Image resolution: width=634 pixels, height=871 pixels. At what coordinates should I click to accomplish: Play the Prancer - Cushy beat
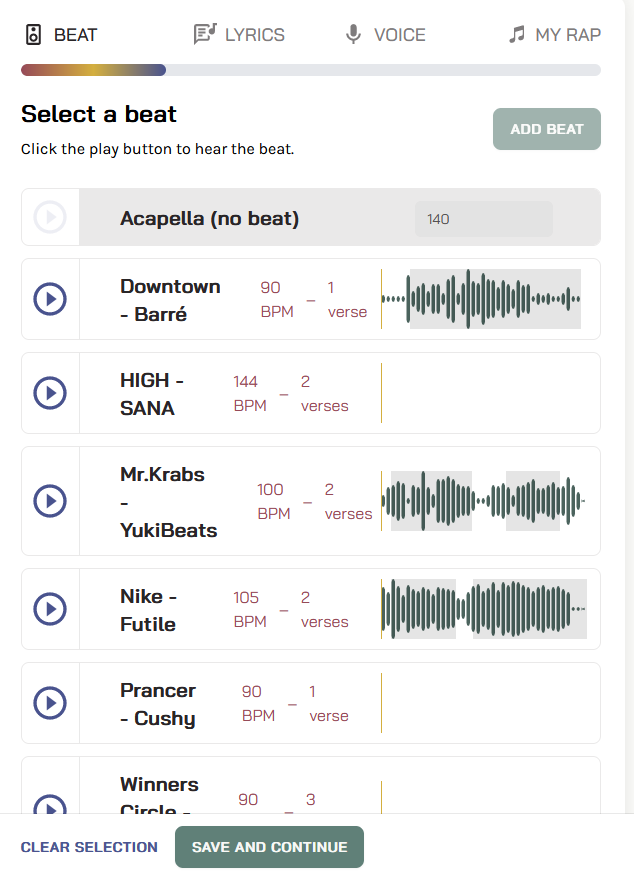pyautogui.click(x=50, y=704)
